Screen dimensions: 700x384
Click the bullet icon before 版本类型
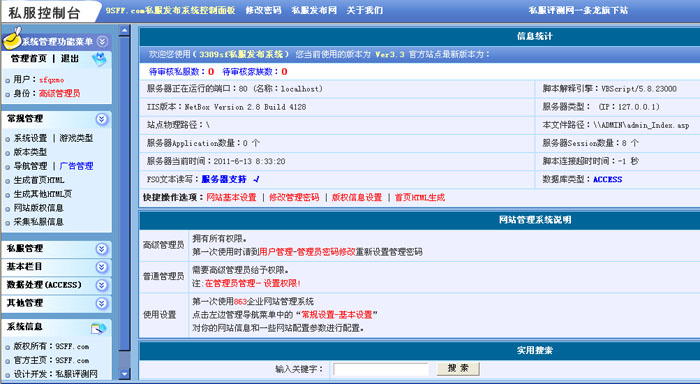click(x=8, y=153)
